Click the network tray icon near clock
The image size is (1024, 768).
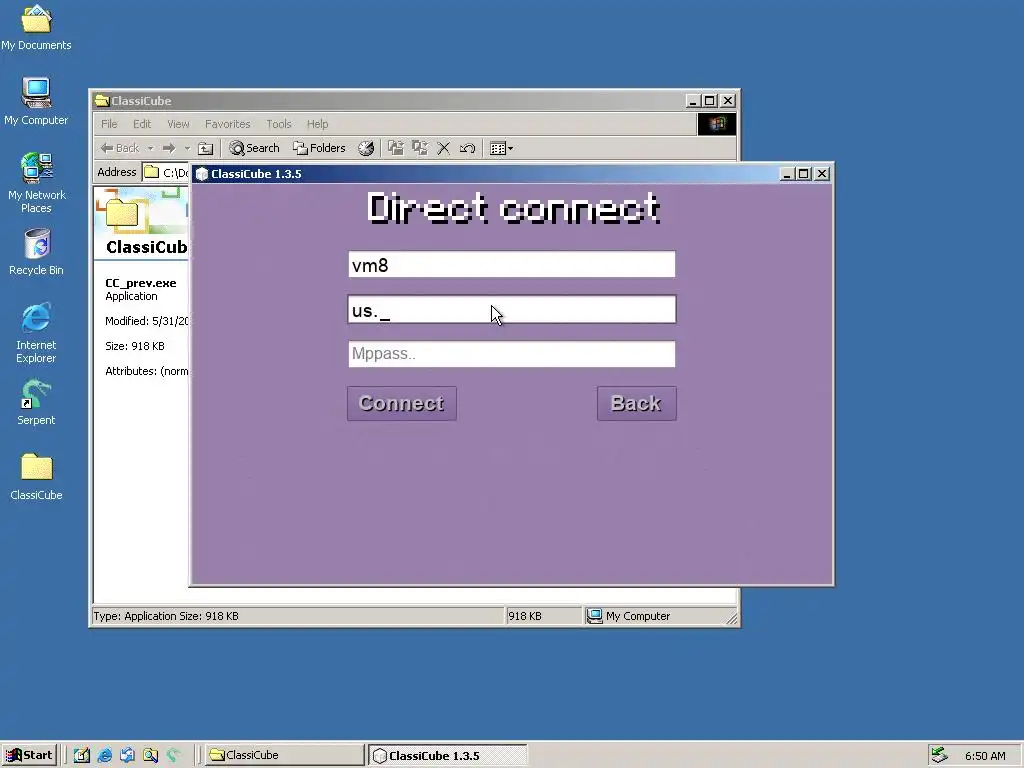coord(939,755)
